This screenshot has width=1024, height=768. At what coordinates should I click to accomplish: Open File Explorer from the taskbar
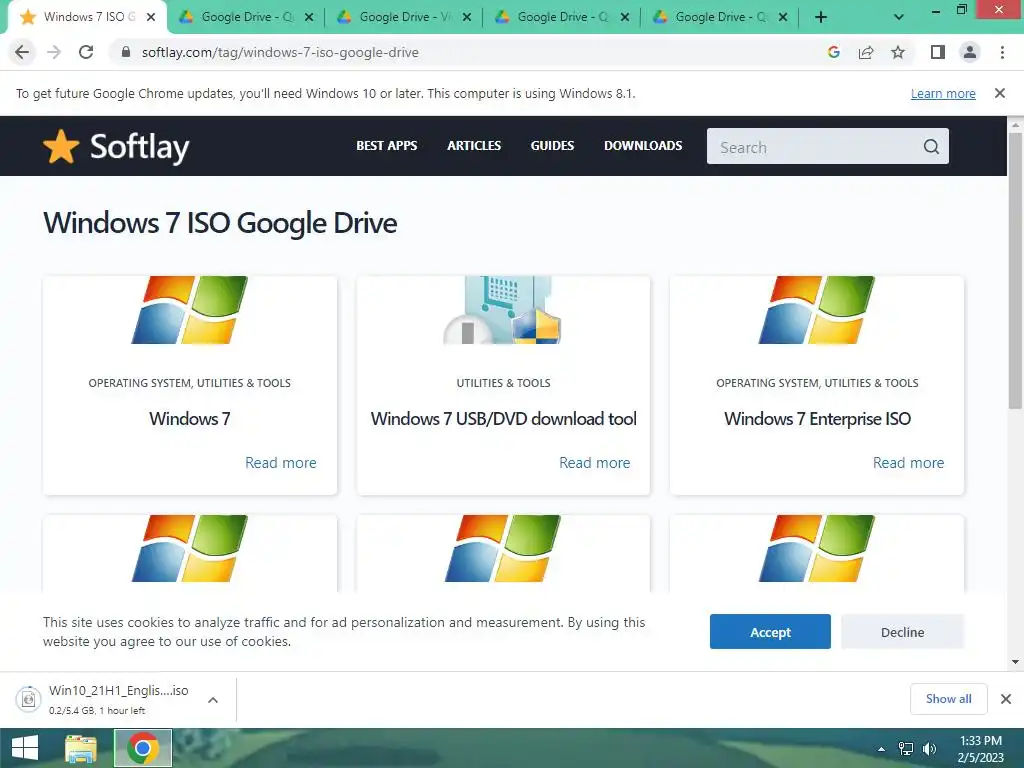[x=81, y=748]
